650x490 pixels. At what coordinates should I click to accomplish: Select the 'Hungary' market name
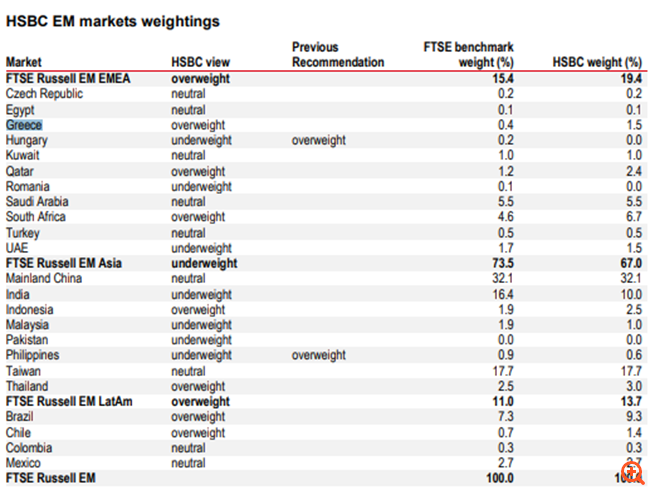tap(27, 140)
